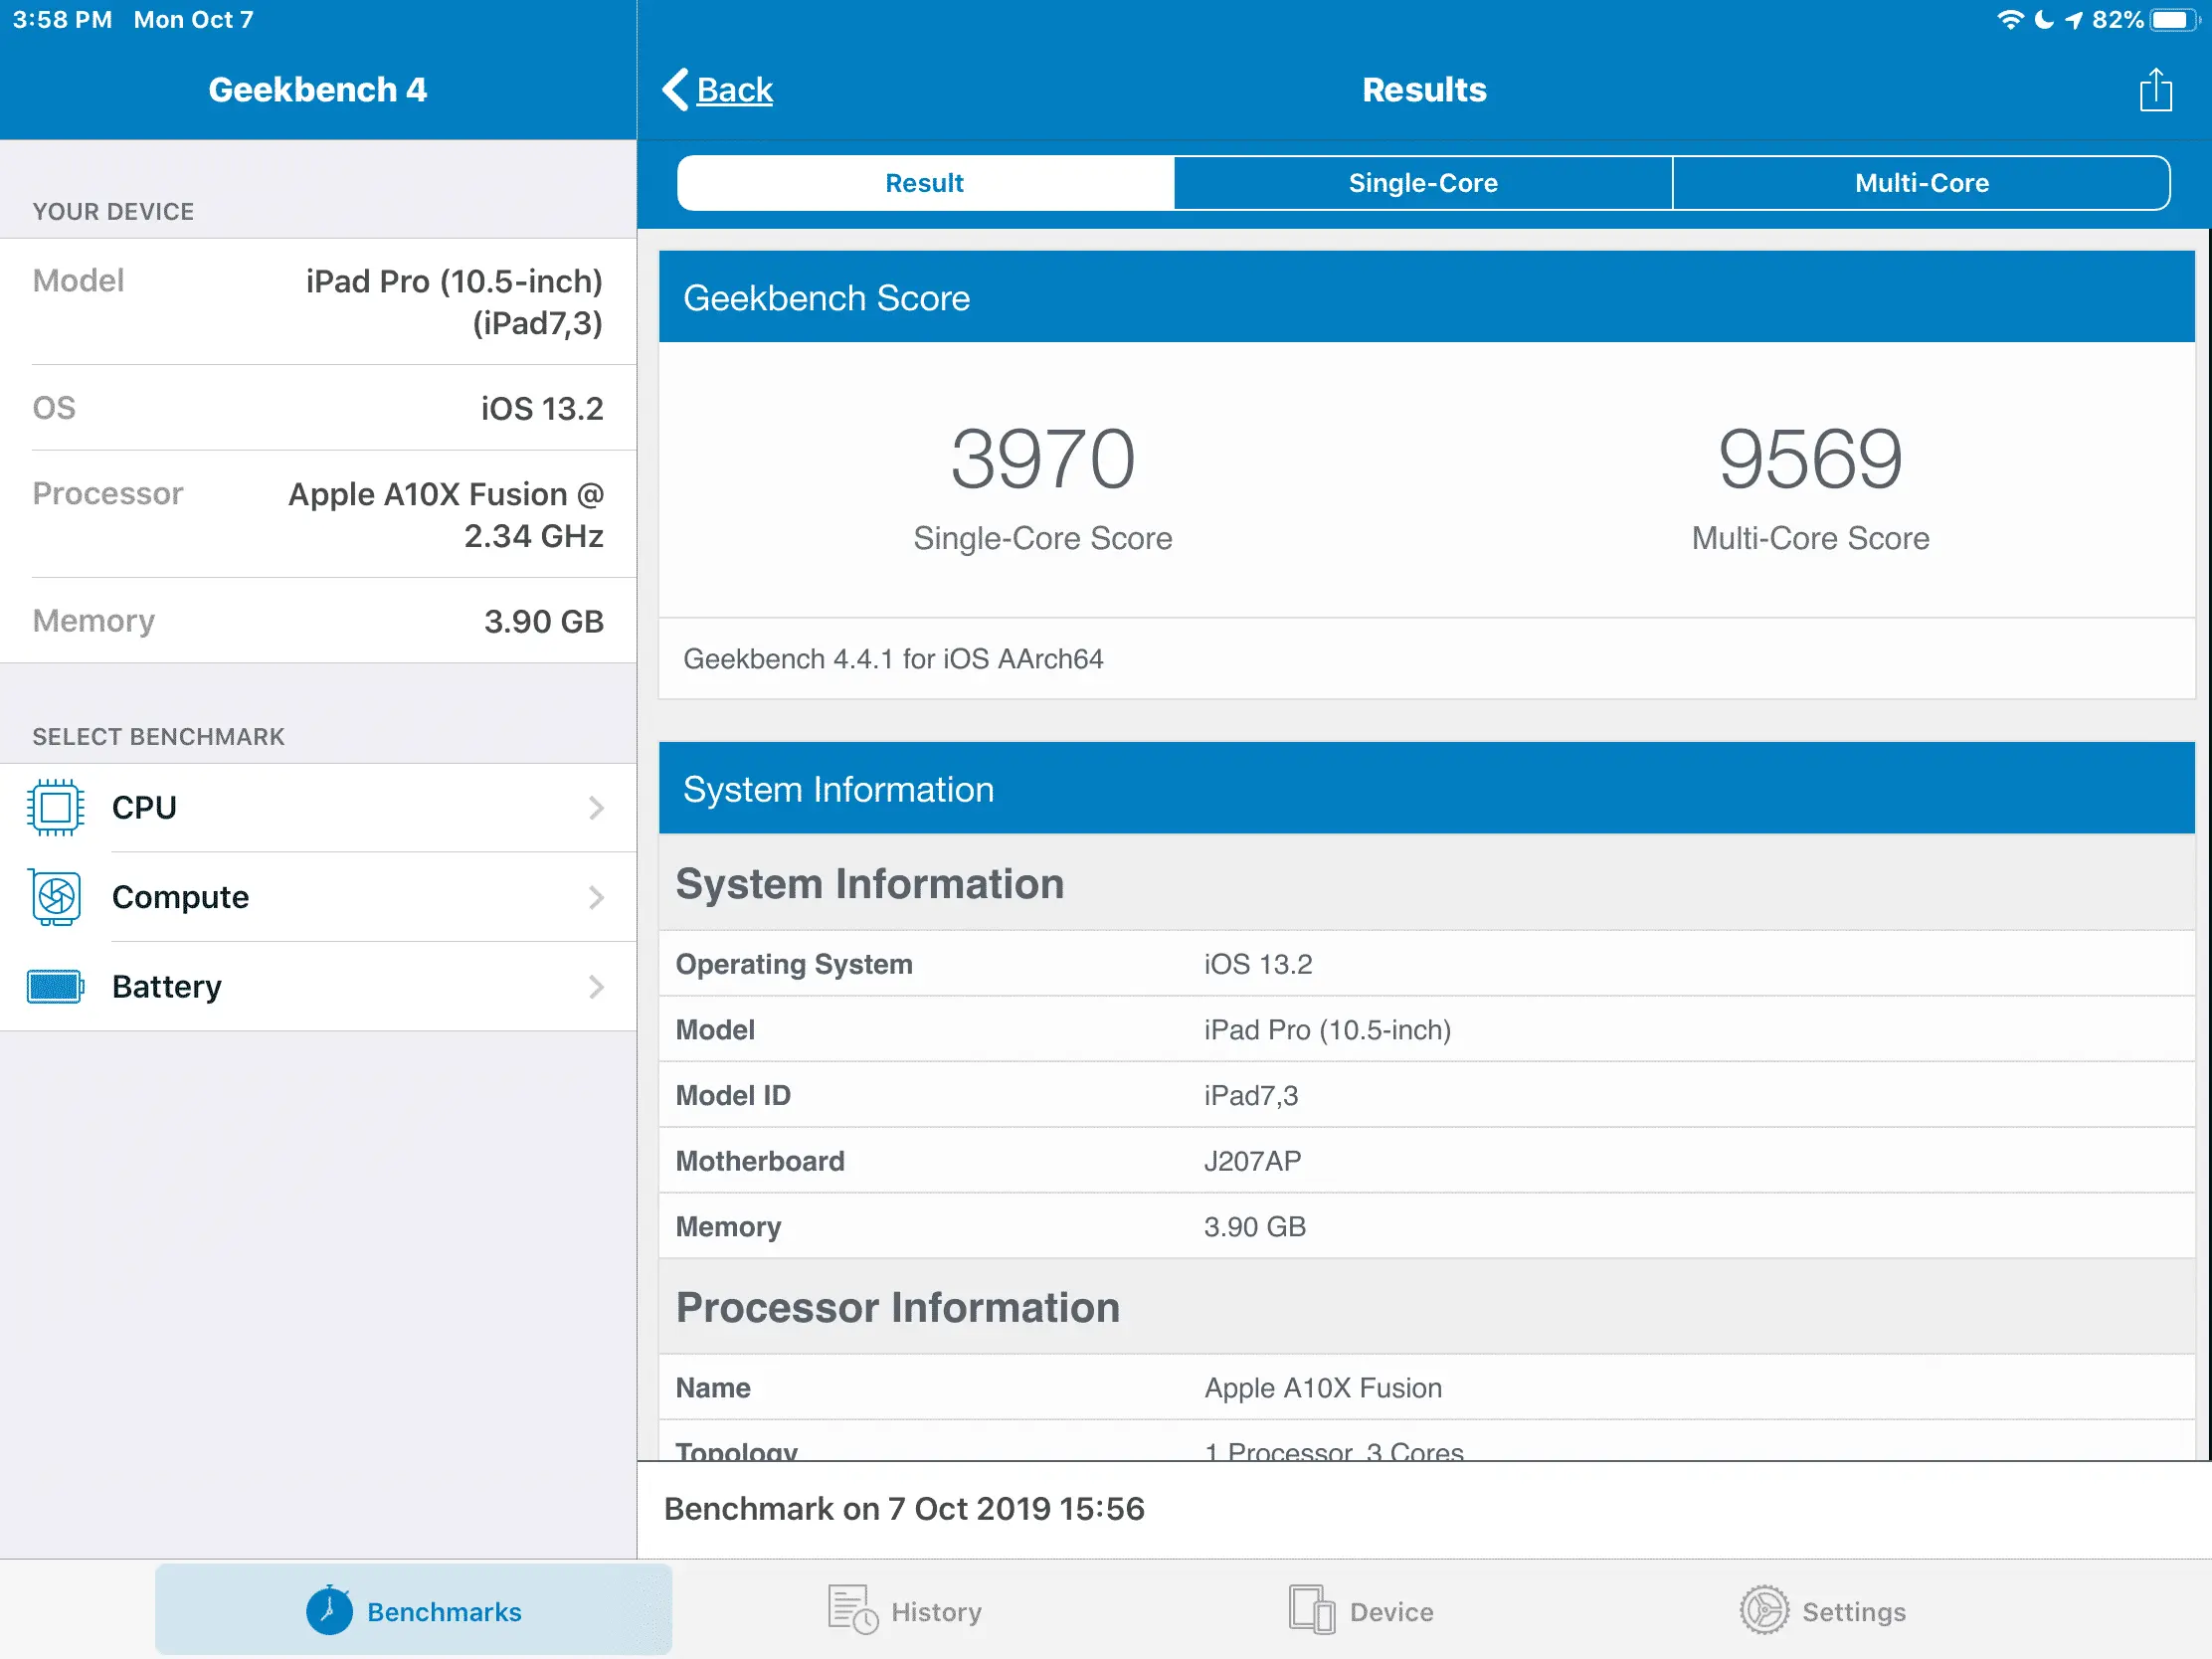Tap the Device icon in bottom bar
2212x1659 pixels.
tap(1311, 1610)
